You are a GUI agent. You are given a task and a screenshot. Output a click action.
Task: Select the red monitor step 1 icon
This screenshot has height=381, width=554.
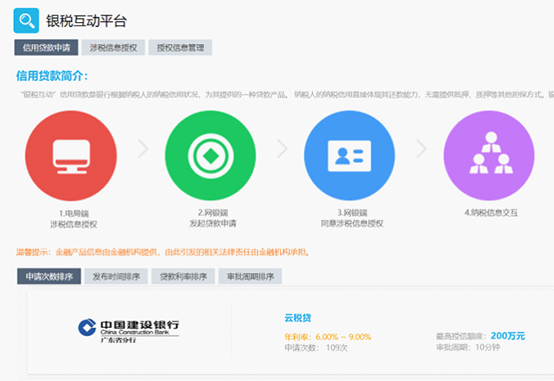click(71, 156)
